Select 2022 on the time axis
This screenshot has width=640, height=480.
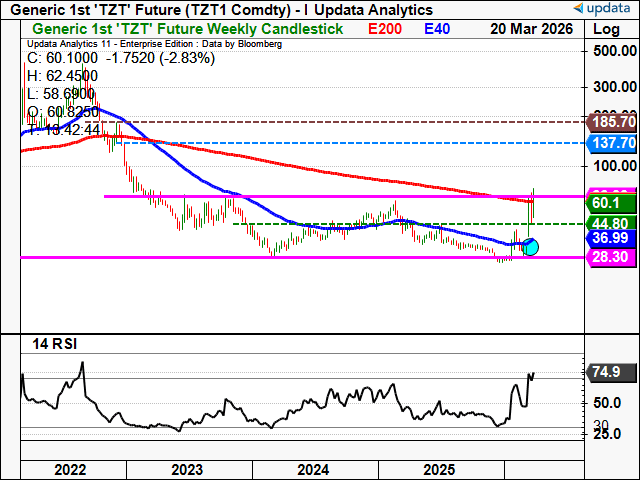point(70,468)
